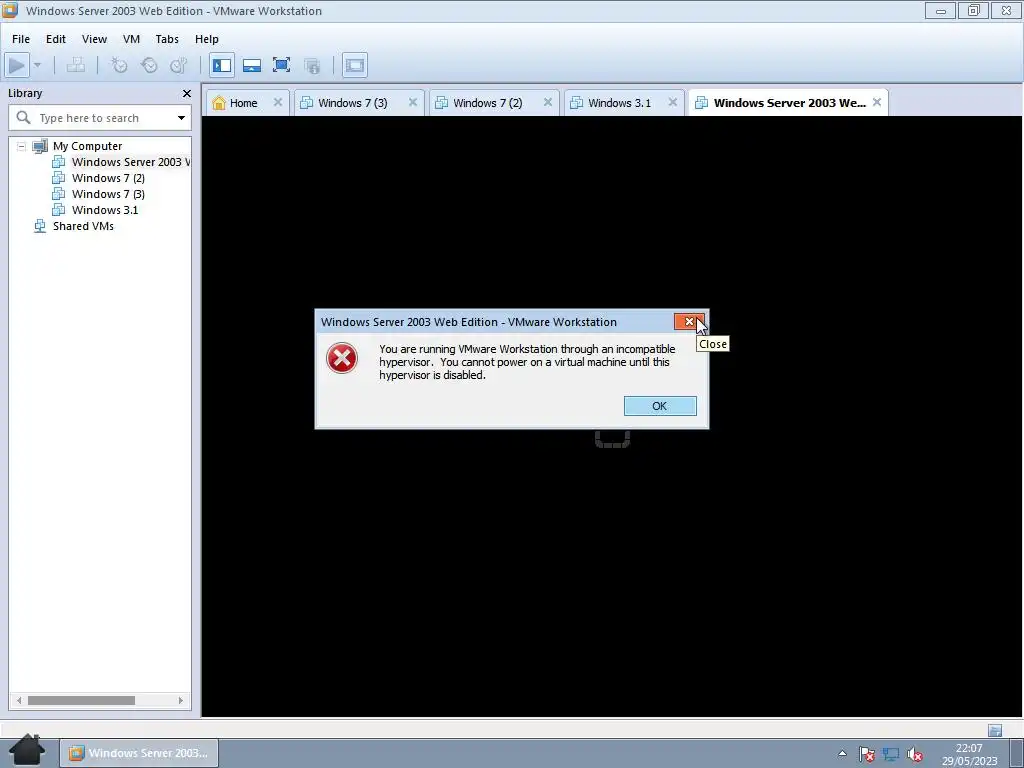The width and height of the screenshot is (1024, 768).
Task: Click the VMware Workstation title bar icon
Action: 10,10
